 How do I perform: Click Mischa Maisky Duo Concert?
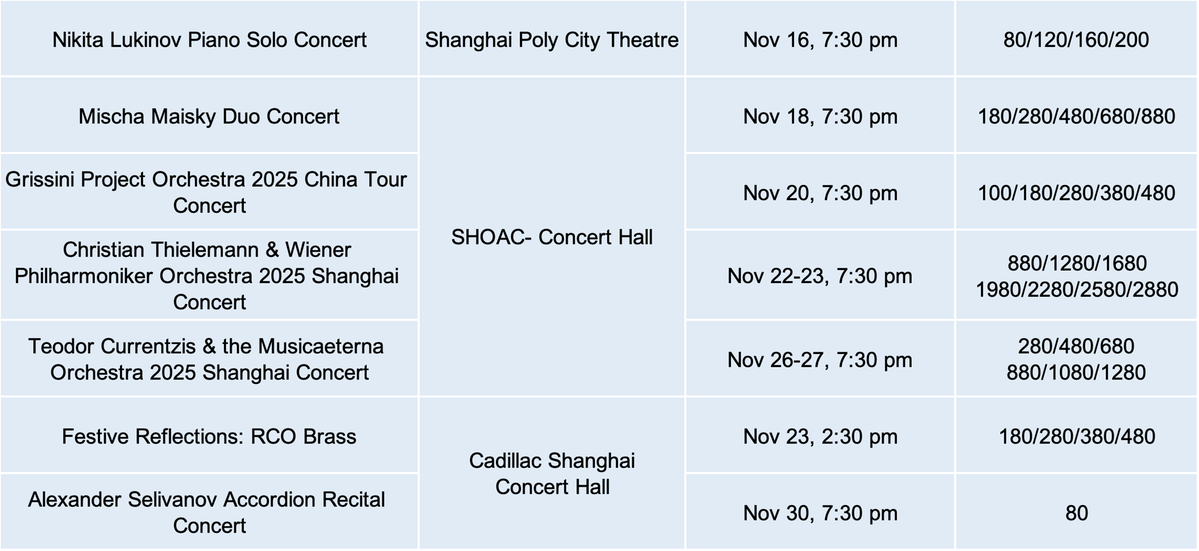(209, 117)
